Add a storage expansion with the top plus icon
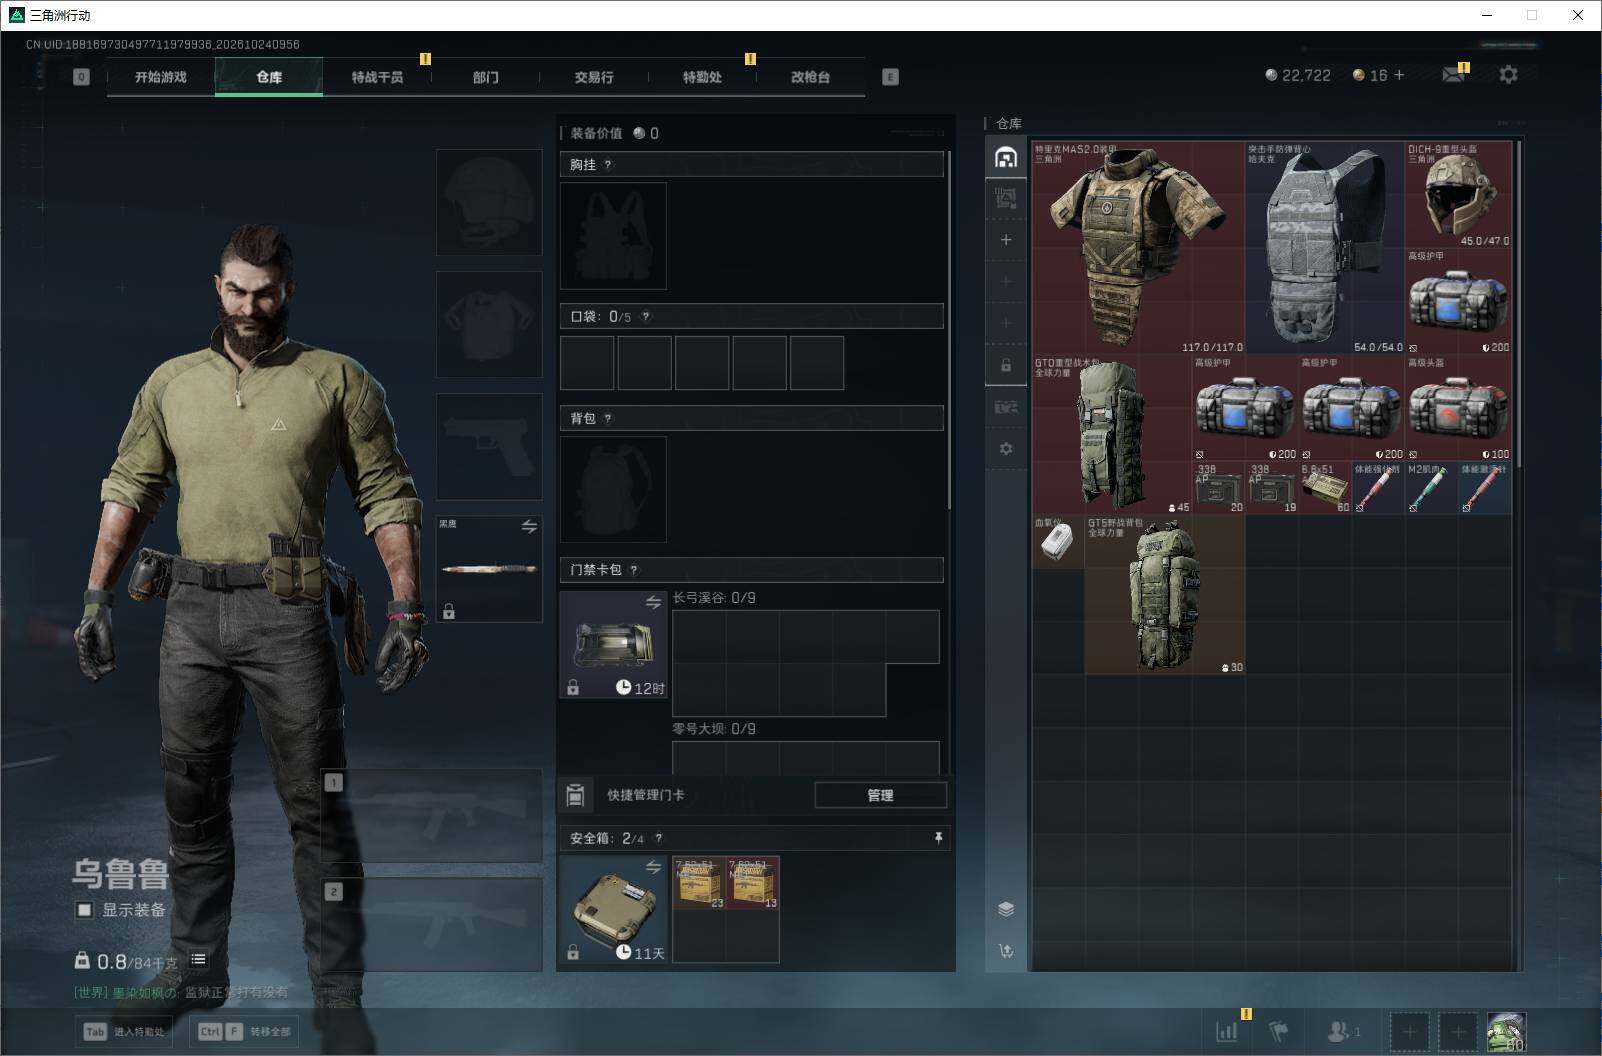 click(x=1006, y=240)
